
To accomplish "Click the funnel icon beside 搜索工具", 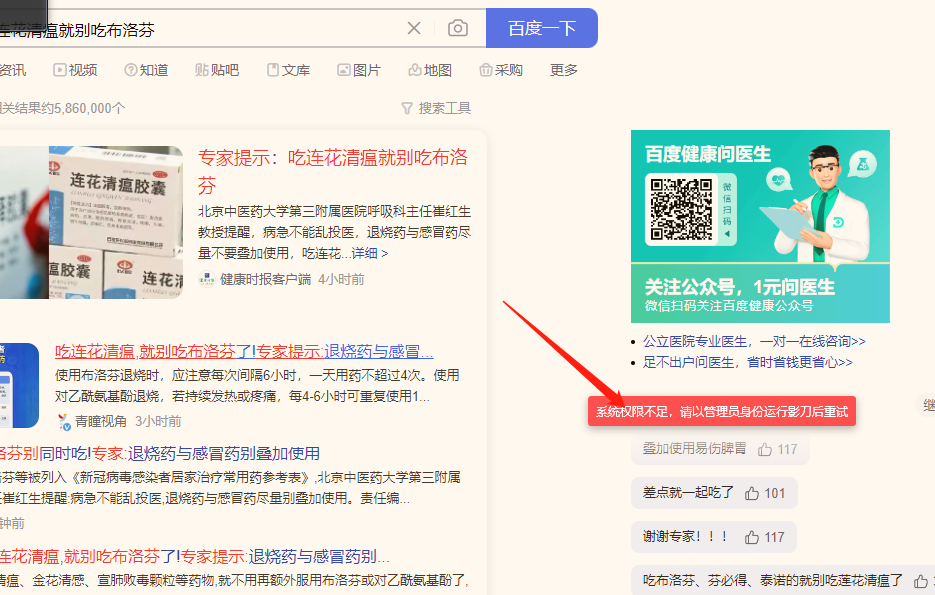I will pyautogui.click(x=407, y=108).
